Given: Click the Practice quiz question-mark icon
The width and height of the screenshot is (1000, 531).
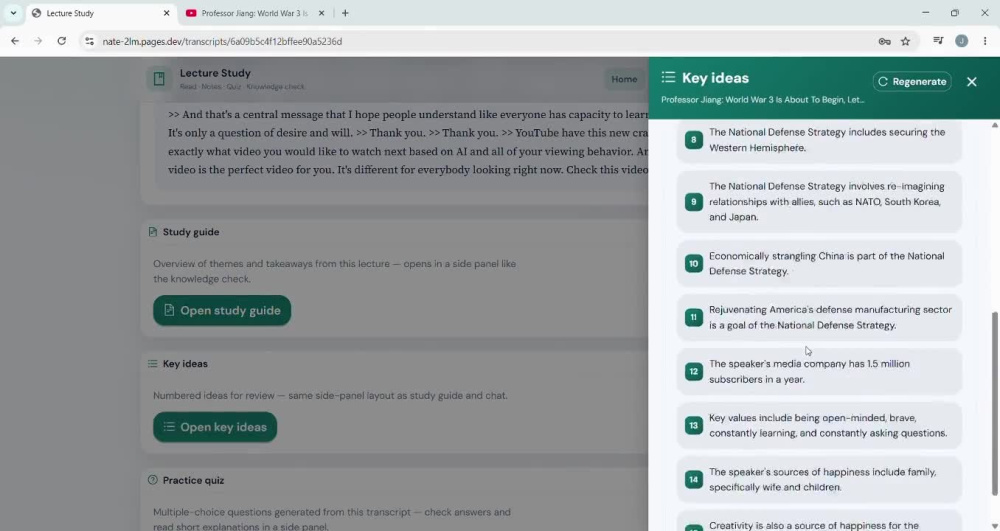Looking at the screenshot, I should point(152,480).
